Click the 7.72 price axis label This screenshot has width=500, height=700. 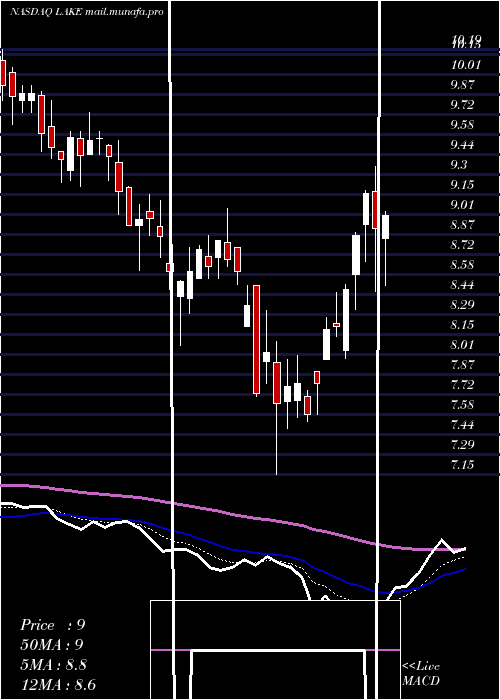[x=462, y=385]
